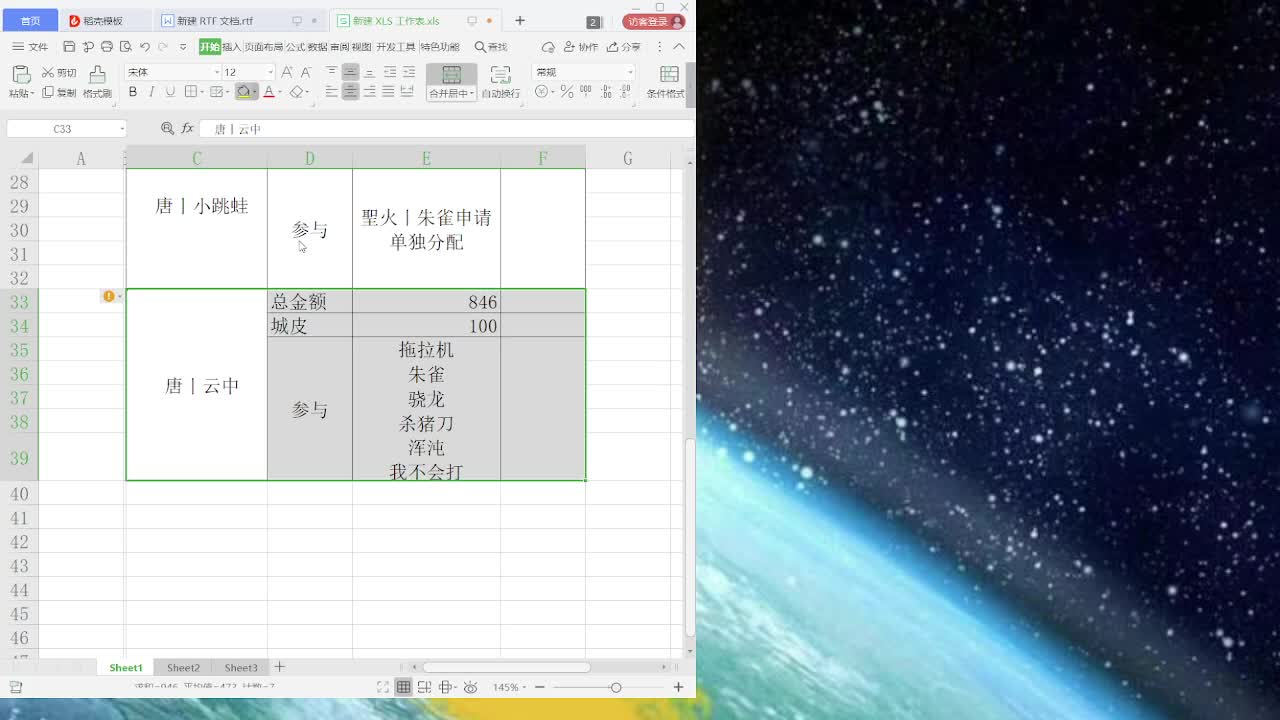Toggle Bold formatting
1280x720 pixels.
[x=133, y=92]
